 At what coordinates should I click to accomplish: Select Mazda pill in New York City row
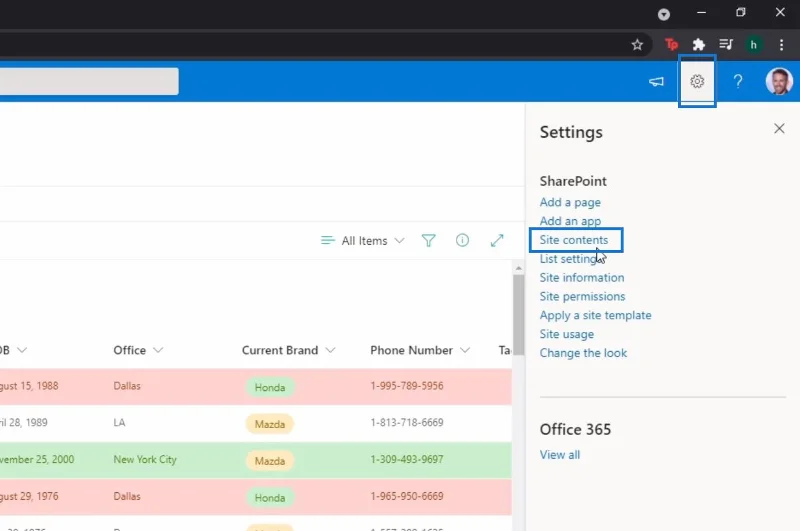coord(270,461)
